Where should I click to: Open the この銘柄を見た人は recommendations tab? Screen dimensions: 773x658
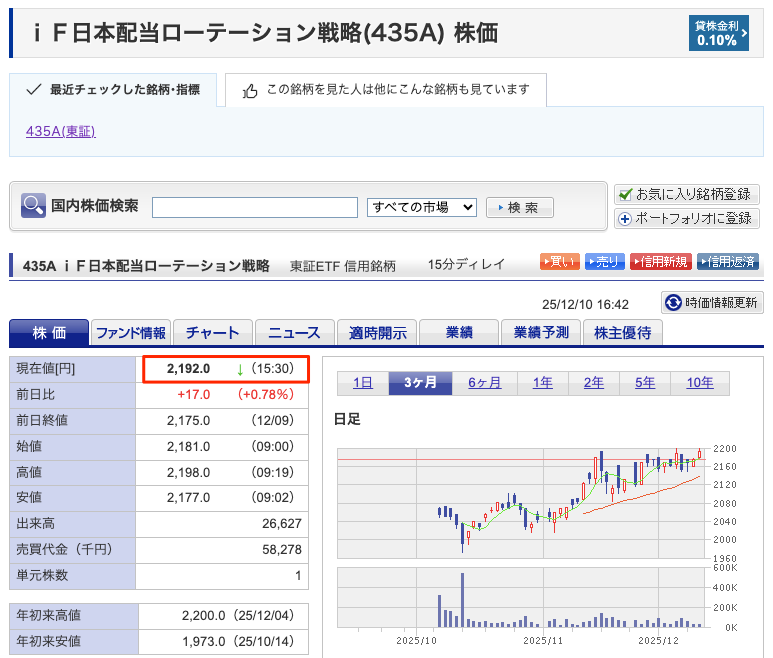point(385,90)
